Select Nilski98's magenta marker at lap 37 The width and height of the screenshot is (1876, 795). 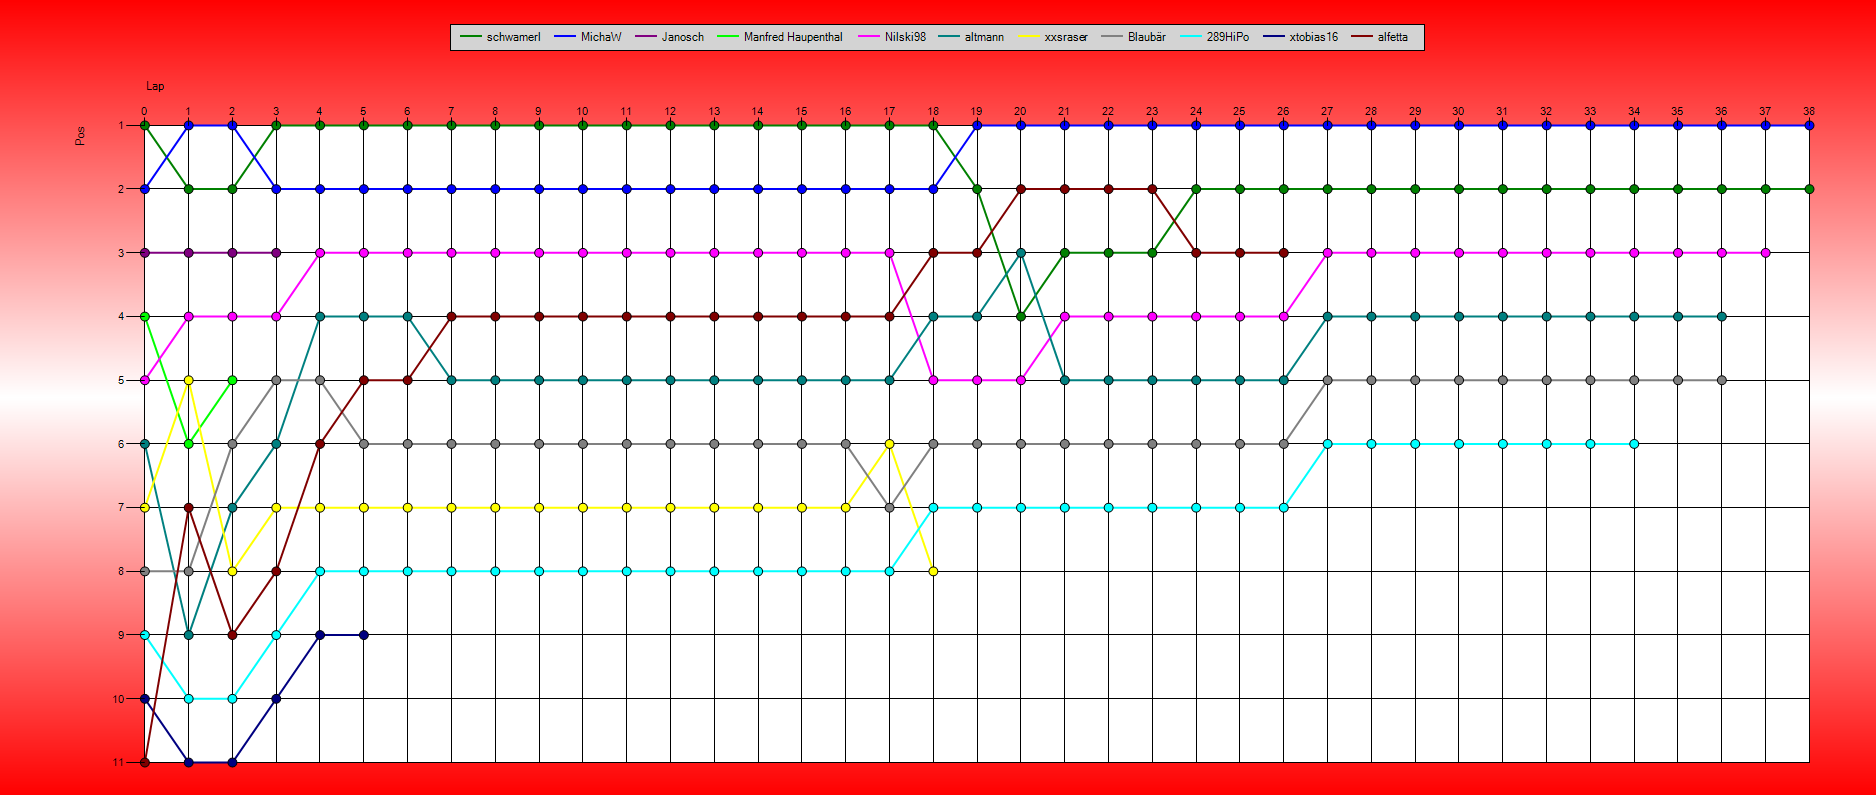pos(1766,253)
